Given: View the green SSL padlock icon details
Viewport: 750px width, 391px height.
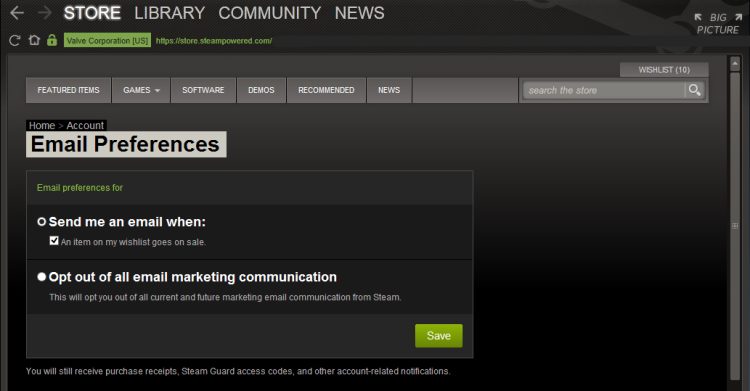Looking at the screenshot, I should coord(52,40).
